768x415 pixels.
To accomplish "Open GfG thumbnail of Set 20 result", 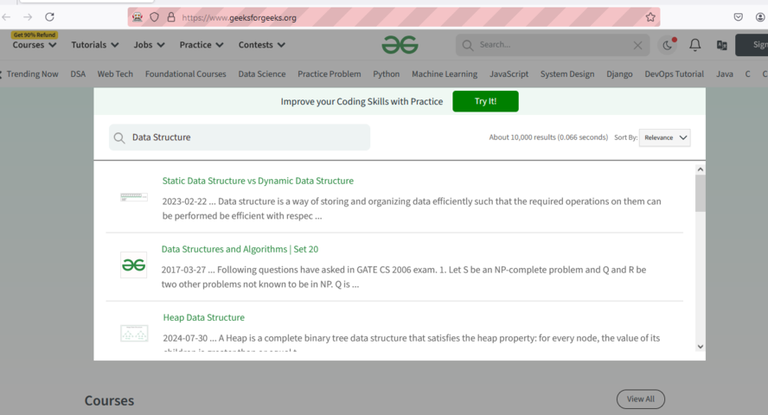I will pyautogui.click(x=134, y=265).
